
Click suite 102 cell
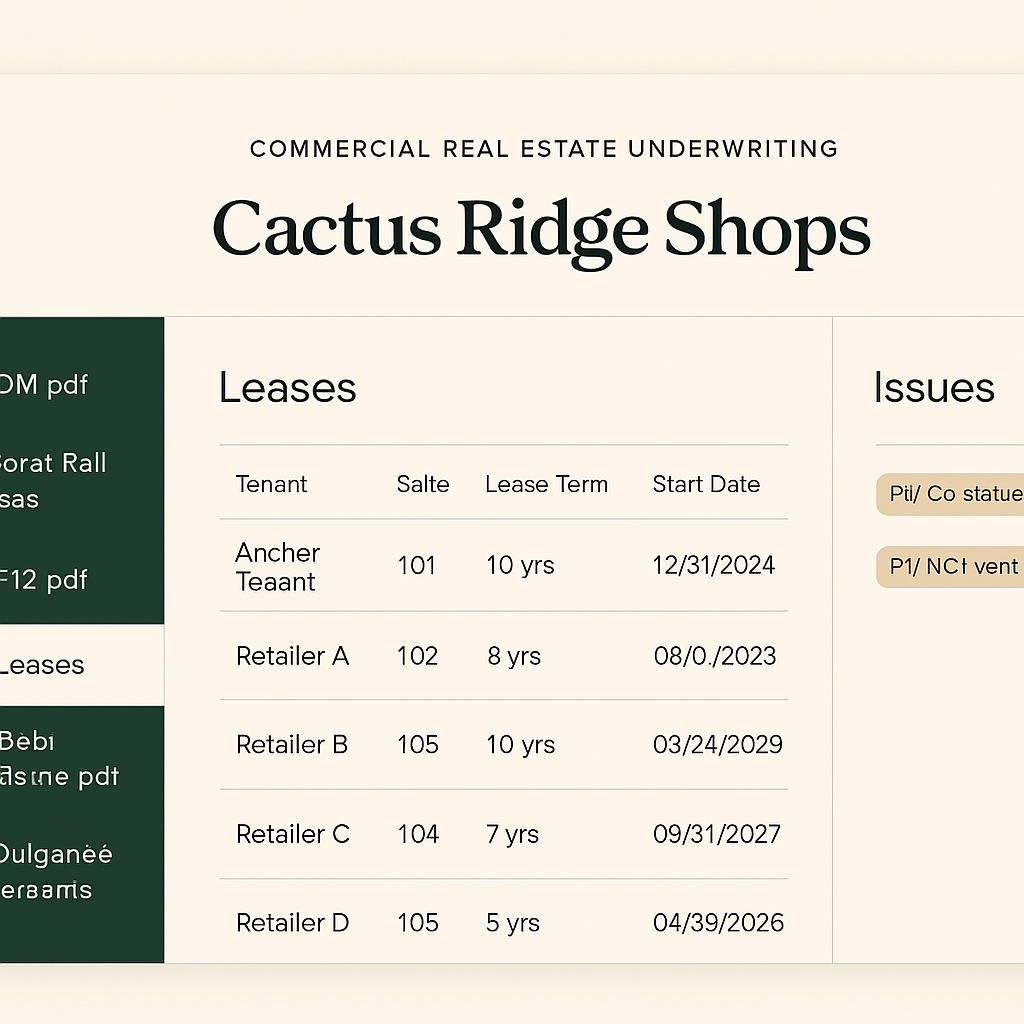click(417, 656)
